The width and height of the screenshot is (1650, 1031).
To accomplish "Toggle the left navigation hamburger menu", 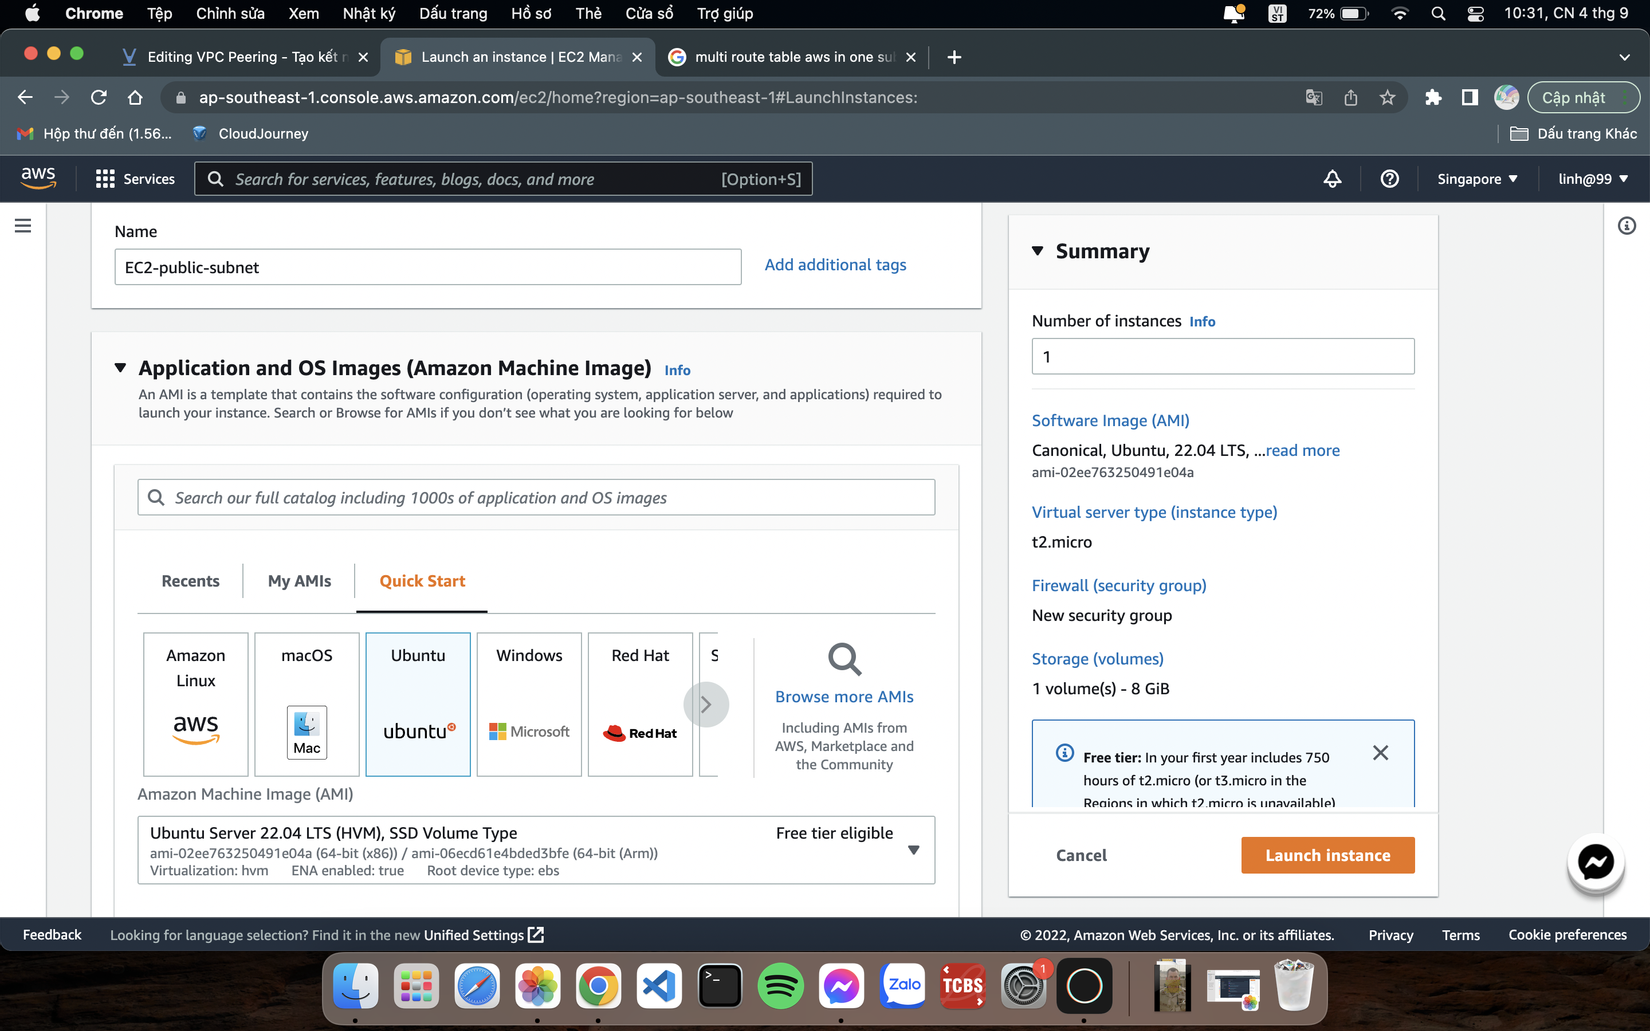I will [x=23, y=226].
